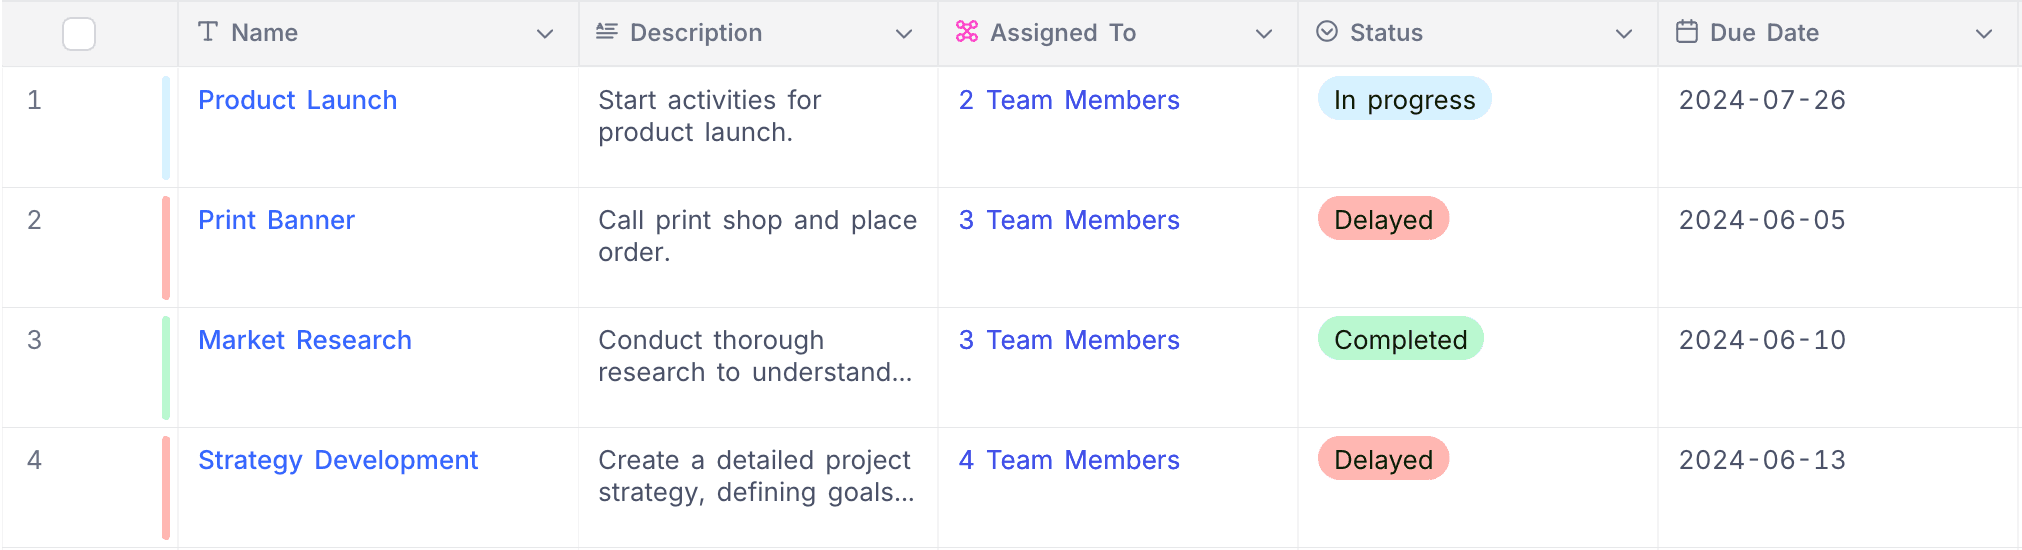Screen dimensions: 2022x550
Task: Expand the Description column options chevron
Action: tap(904, 34)
